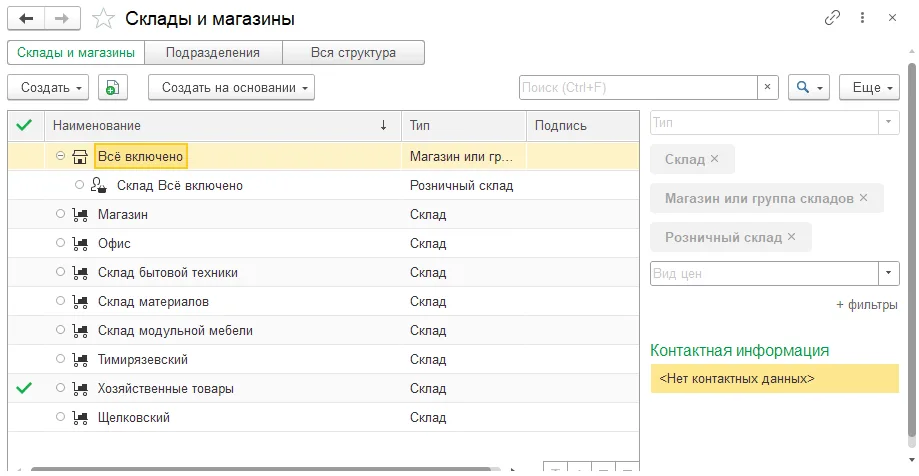Click the vertical scrollbar on the right
Image resolution: width=919 pixels, height=476 pixels.
click(911, 252)
